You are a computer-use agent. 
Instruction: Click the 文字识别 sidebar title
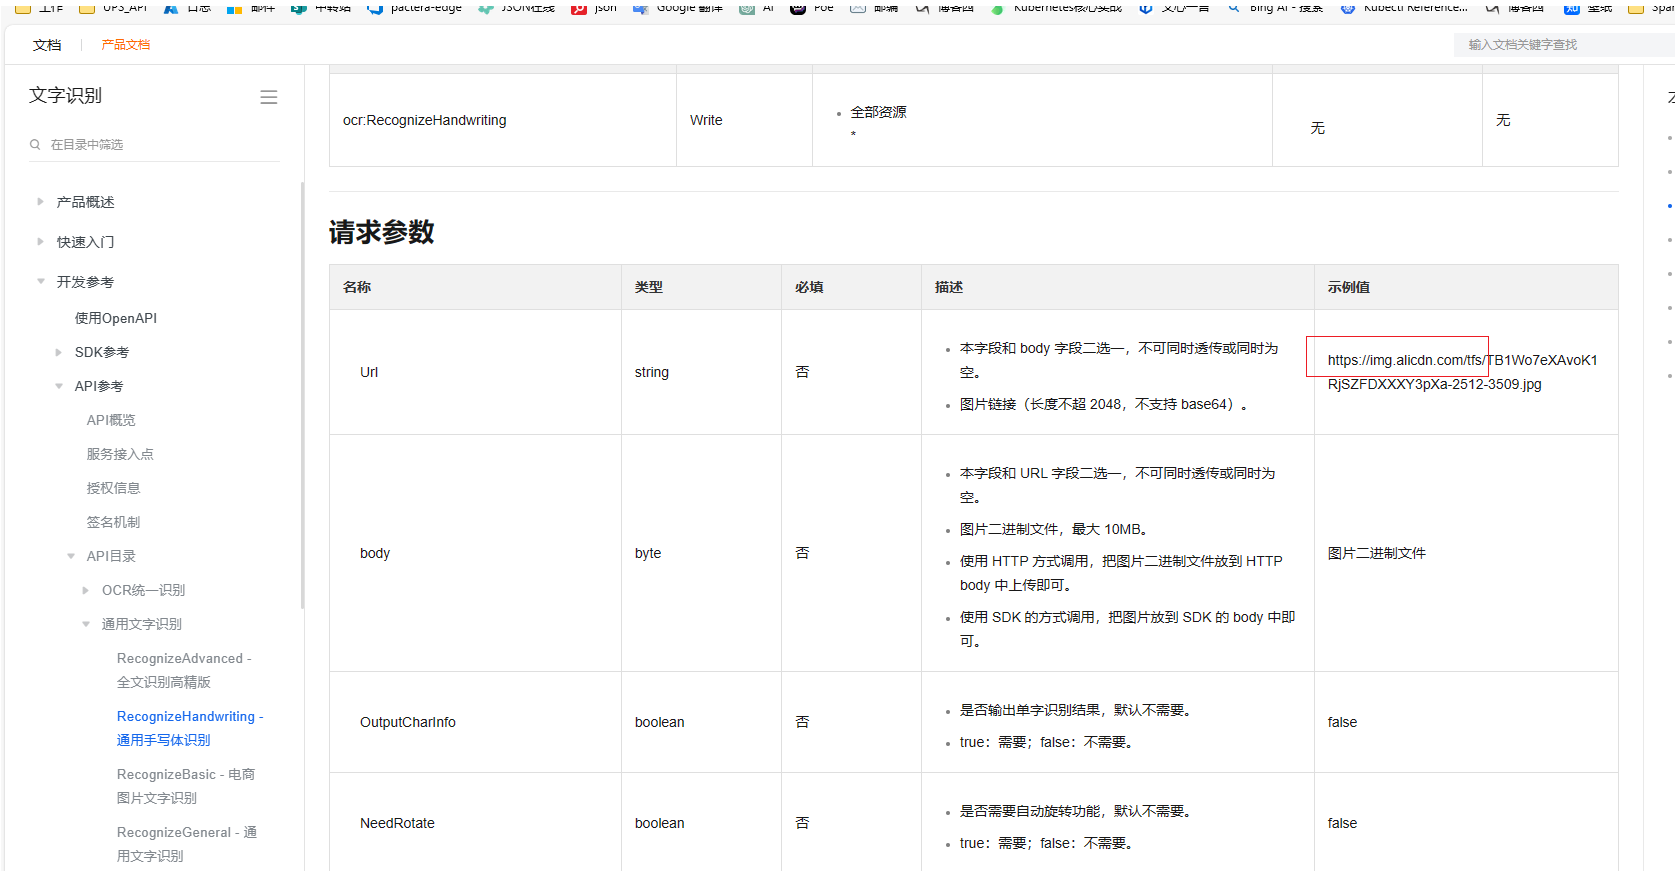(65, 96)
